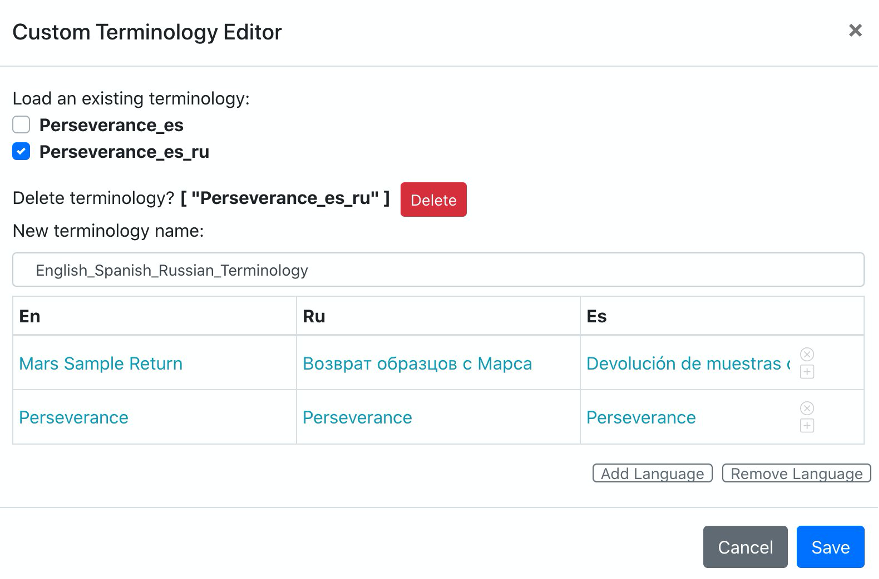Edit the Spanish Perseverance entry
Viewport: 879px width, 579px height.
pyautogui.click(x=641, y=417)
